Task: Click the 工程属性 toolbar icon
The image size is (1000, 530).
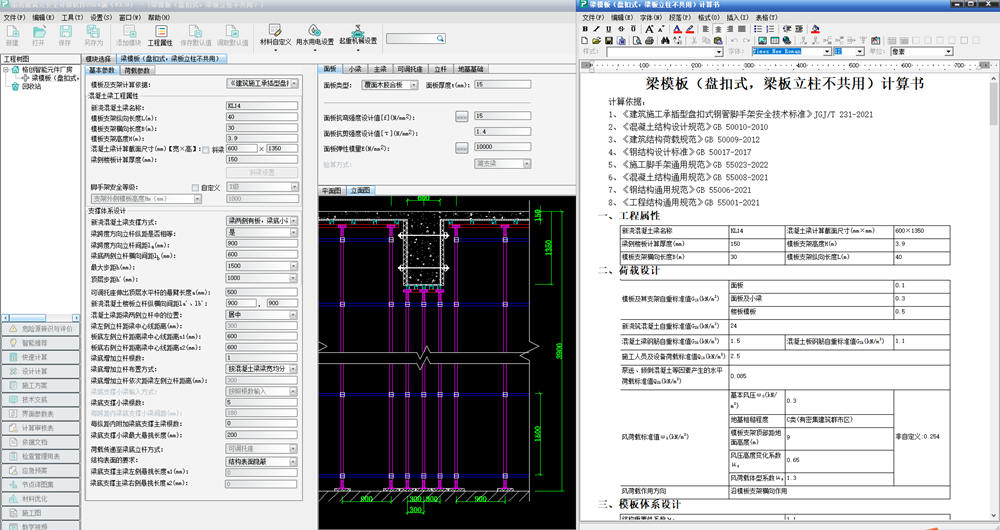Action: coord(160,37)
